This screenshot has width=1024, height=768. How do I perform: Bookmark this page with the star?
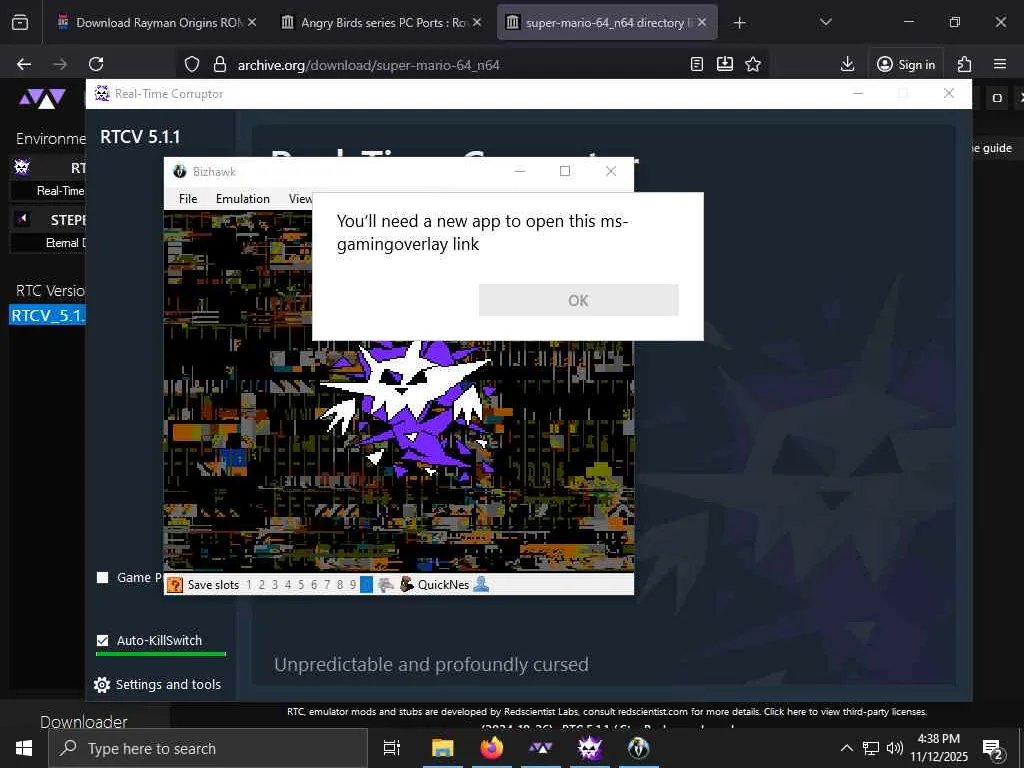click(753, 64)
